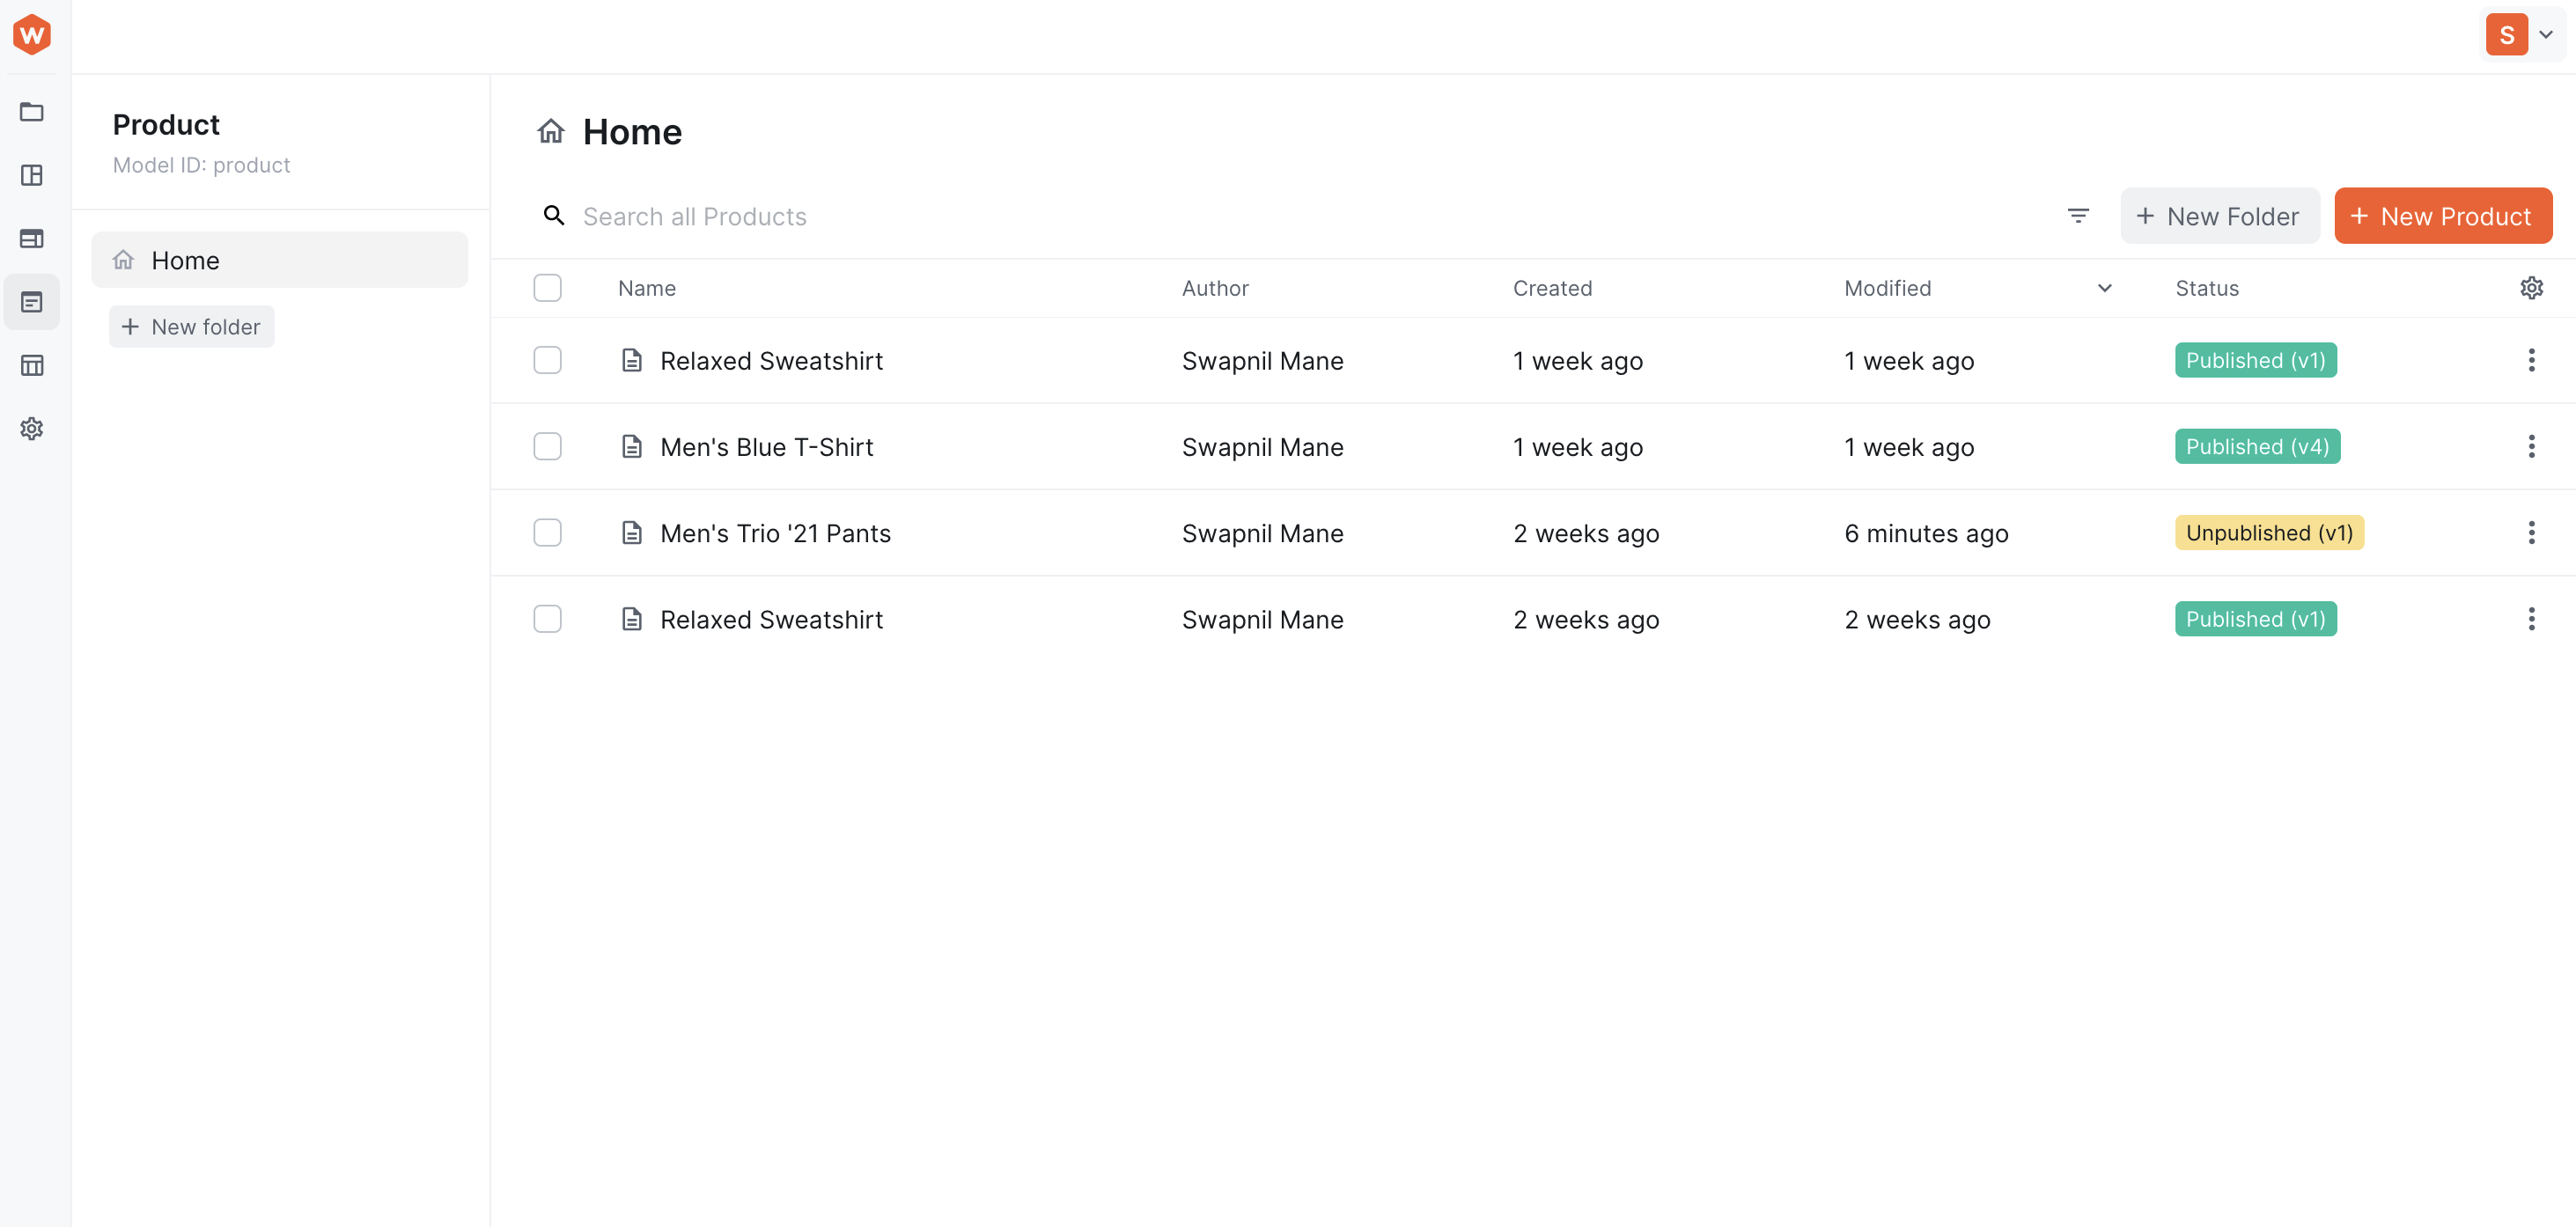Viewport: 2576px width, 1227px height.
Task: Check the Men's Blue T-Shirt row checkbox
Action: coord(547,447)
